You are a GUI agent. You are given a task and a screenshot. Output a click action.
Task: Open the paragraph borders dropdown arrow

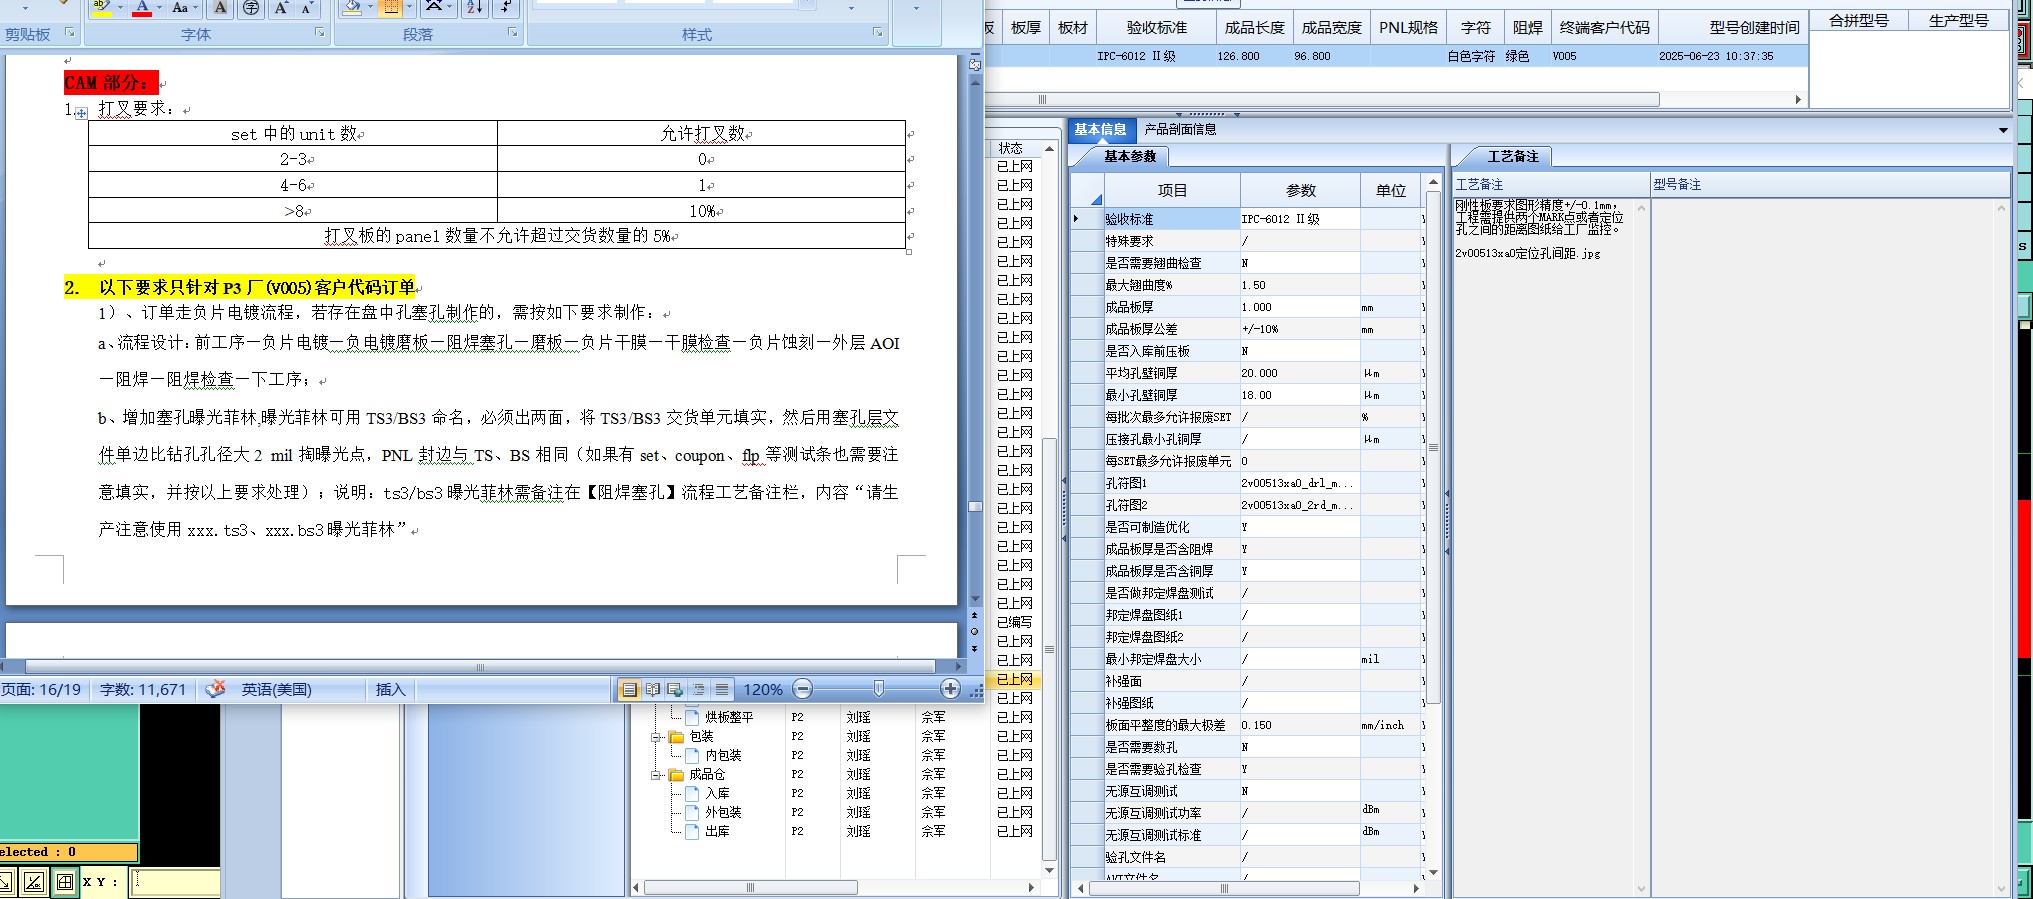409,7
